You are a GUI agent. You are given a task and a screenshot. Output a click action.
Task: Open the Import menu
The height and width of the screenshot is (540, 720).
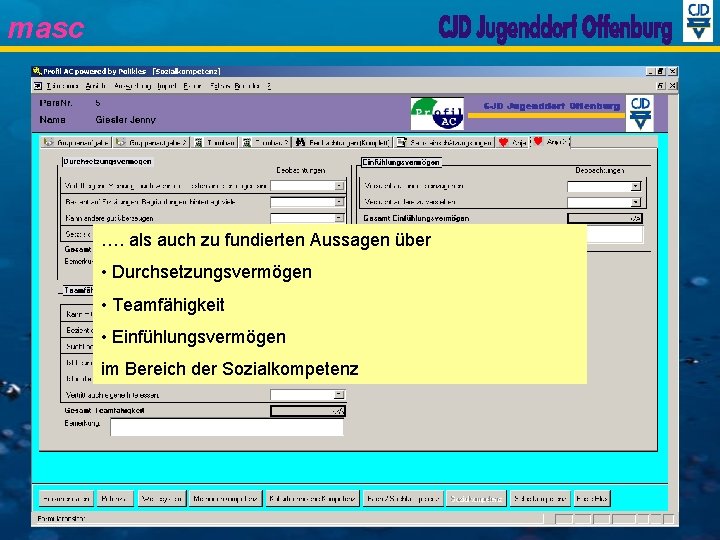(x=167, y=86)
